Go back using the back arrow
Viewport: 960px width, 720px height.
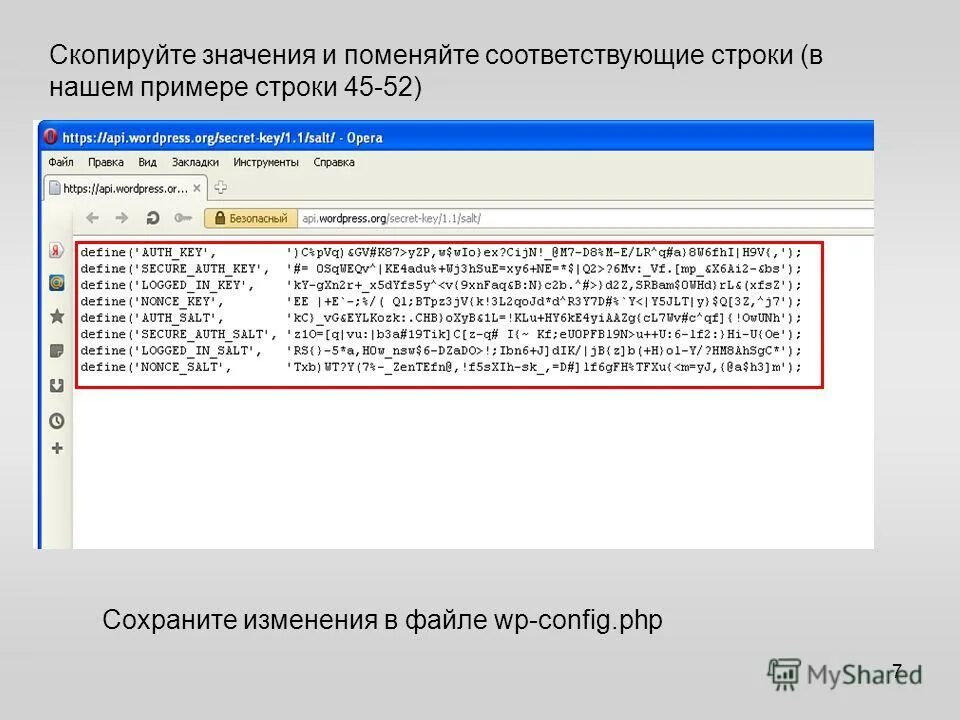tap(92, 216)
